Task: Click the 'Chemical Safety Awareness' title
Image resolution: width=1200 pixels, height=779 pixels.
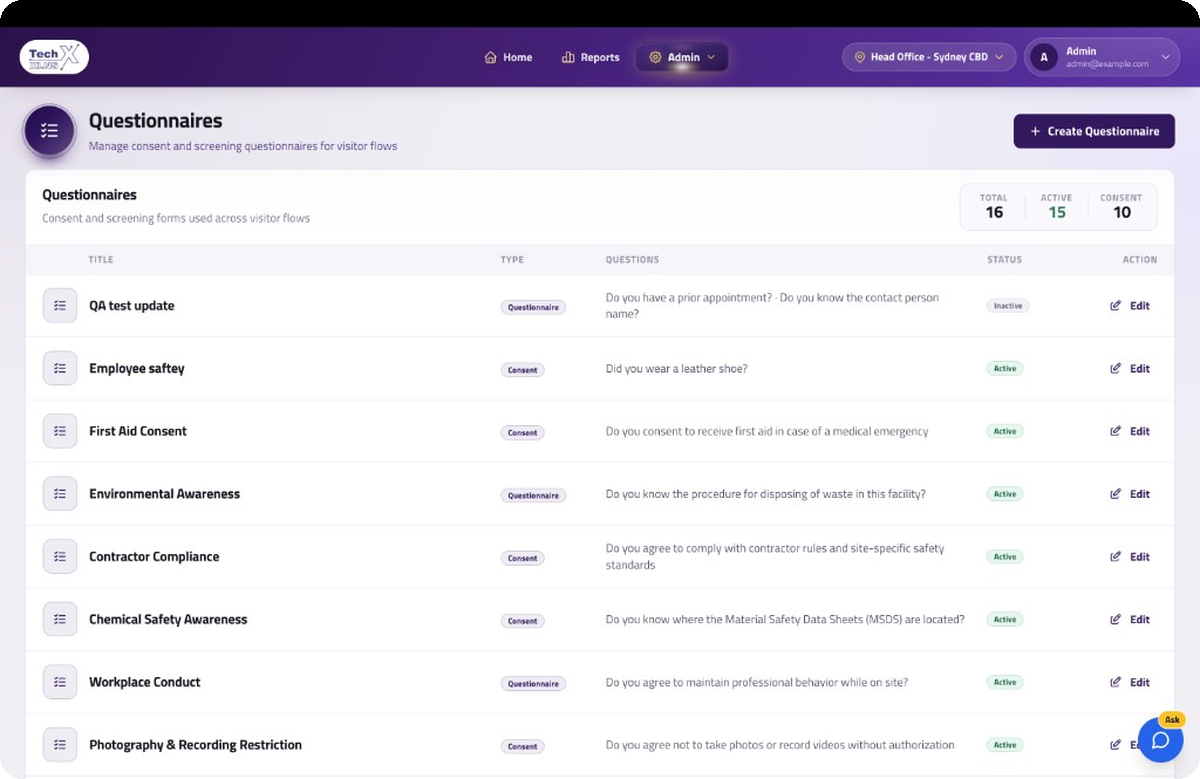Action: coord(168,619)
